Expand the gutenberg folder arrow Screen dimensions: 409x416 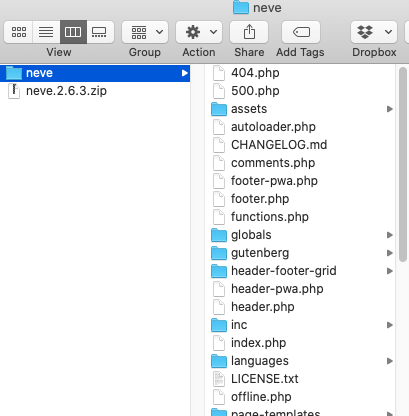(389, 253)
